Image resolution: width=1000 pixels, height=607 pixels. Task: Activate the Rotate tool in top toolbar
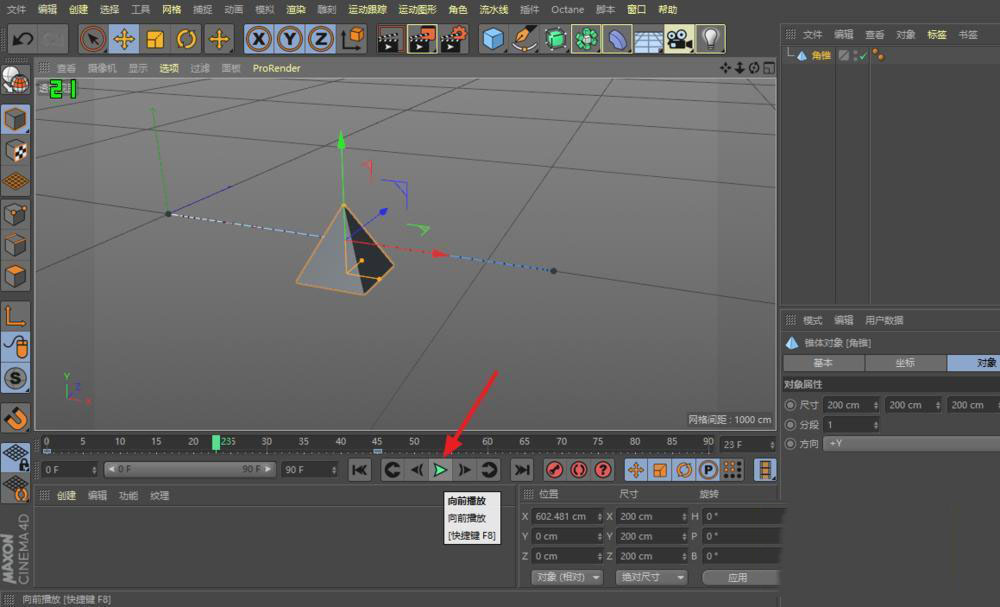coord(186,40)
